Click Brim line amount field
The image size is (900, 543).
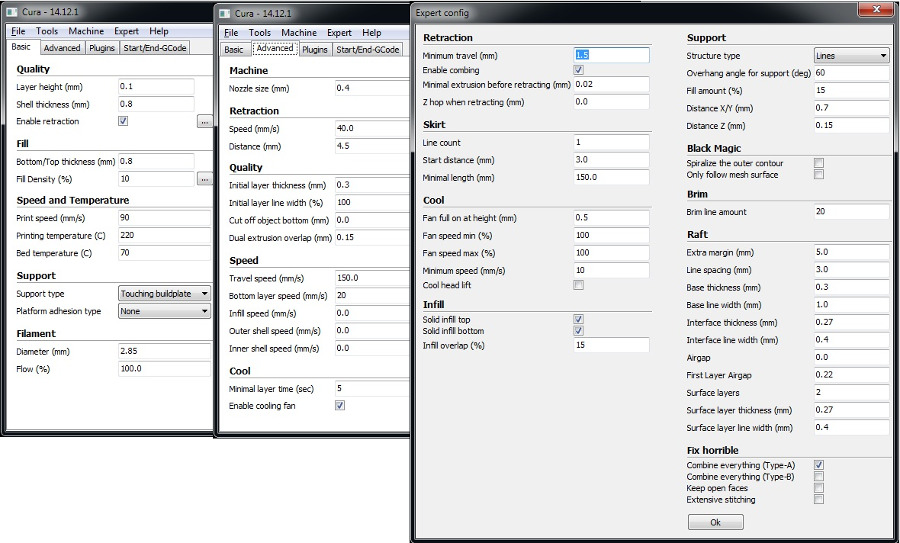(x=851, y=211)
